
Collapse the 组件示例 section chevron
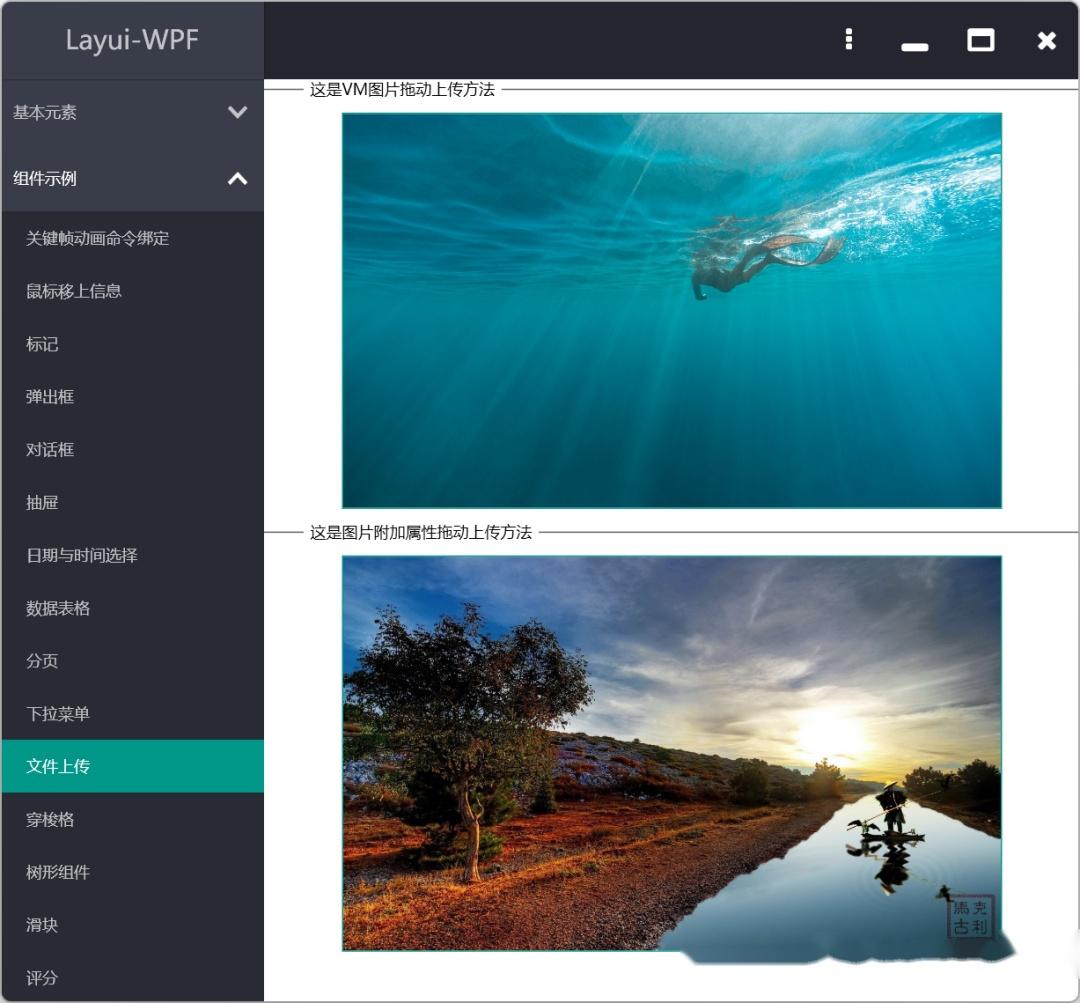(237, 180)
